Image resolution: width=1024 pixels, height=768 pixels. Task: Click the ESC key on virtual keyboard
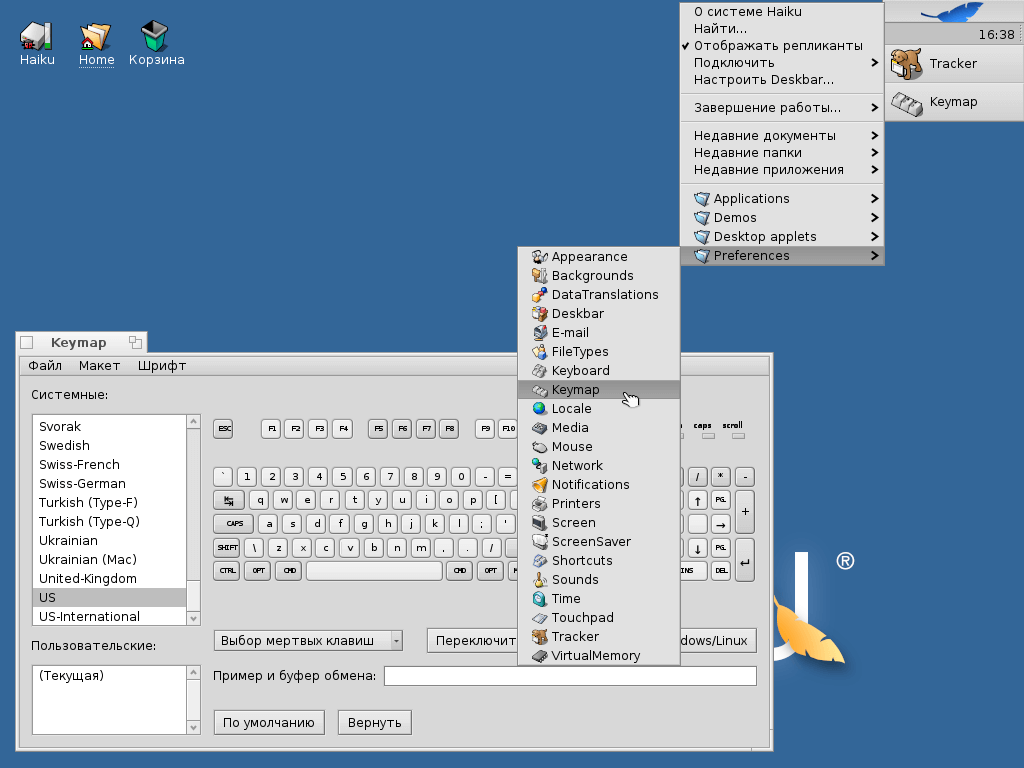click(223, 429)
